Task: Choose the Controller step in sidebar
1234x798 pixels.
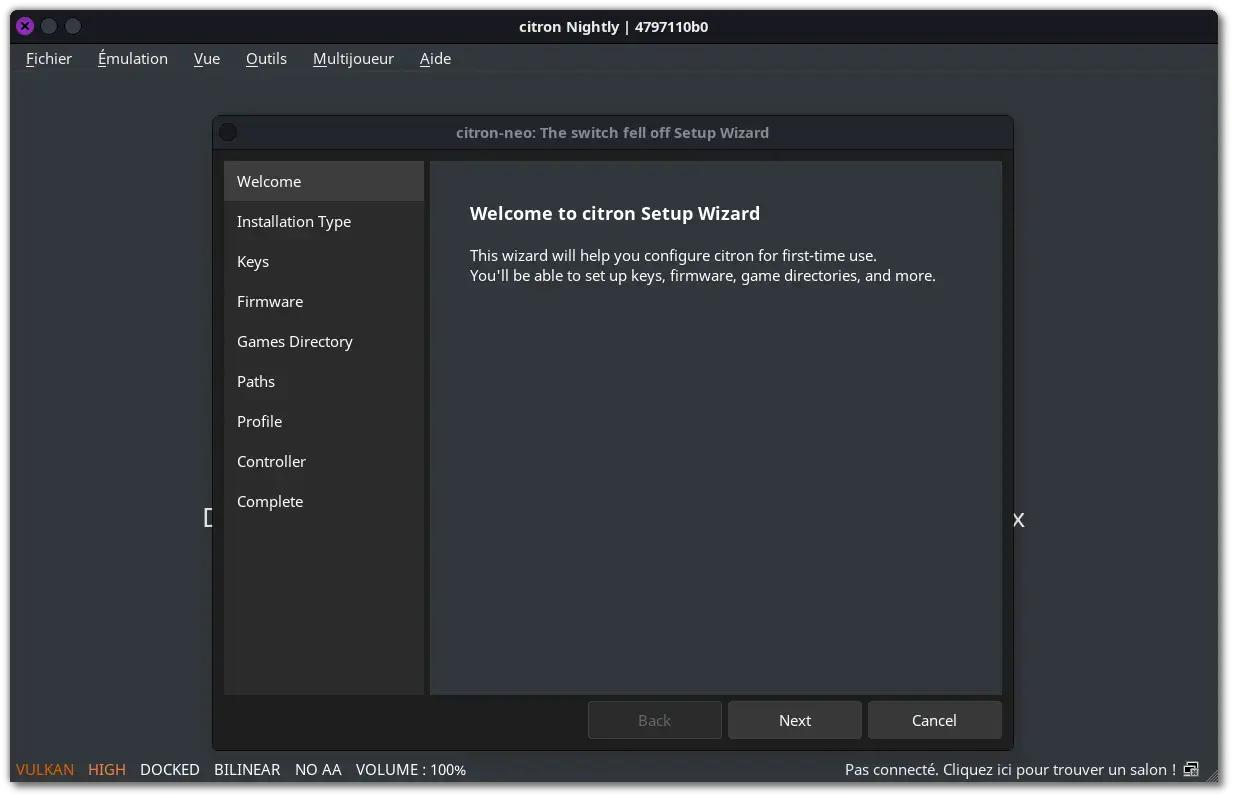Action: click(271, 461)
